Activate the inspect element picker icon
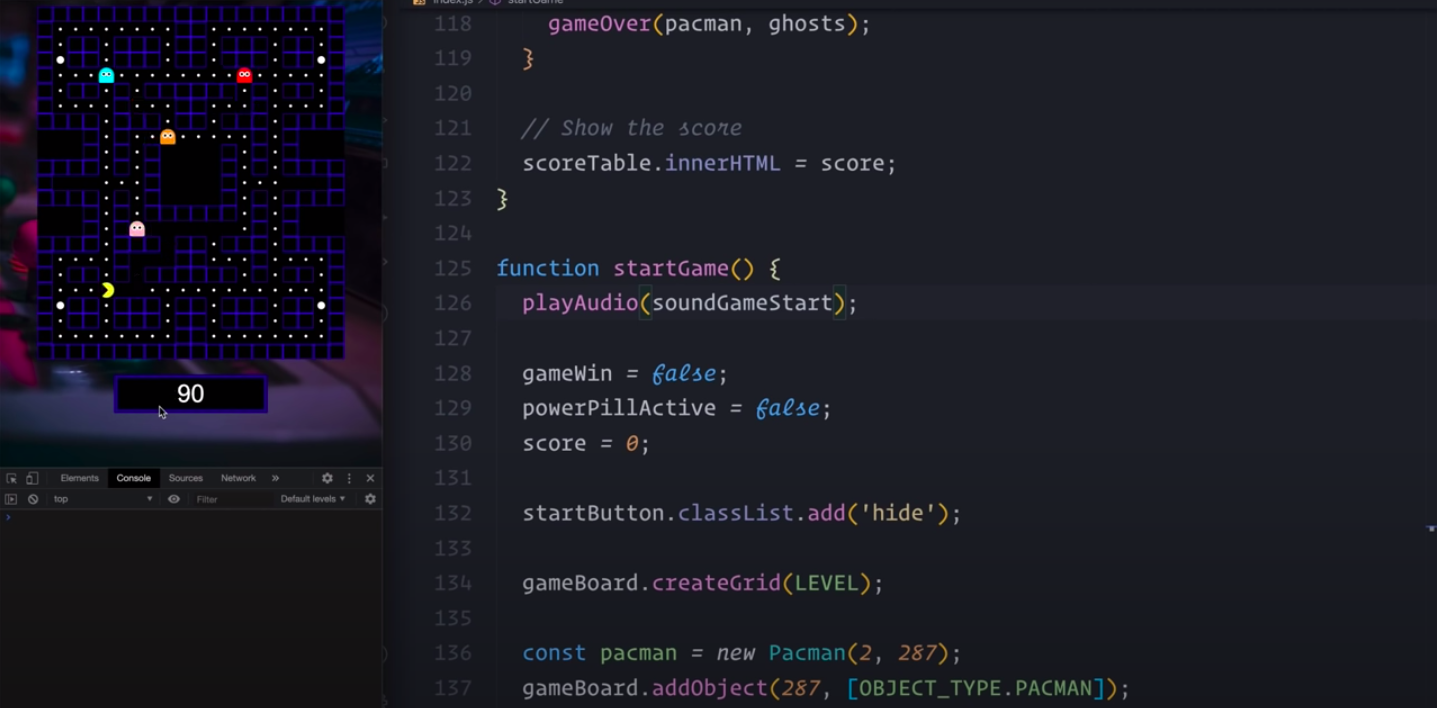Image resolution: width=1437 pixels, height=708 pixels. pos(12,479)
